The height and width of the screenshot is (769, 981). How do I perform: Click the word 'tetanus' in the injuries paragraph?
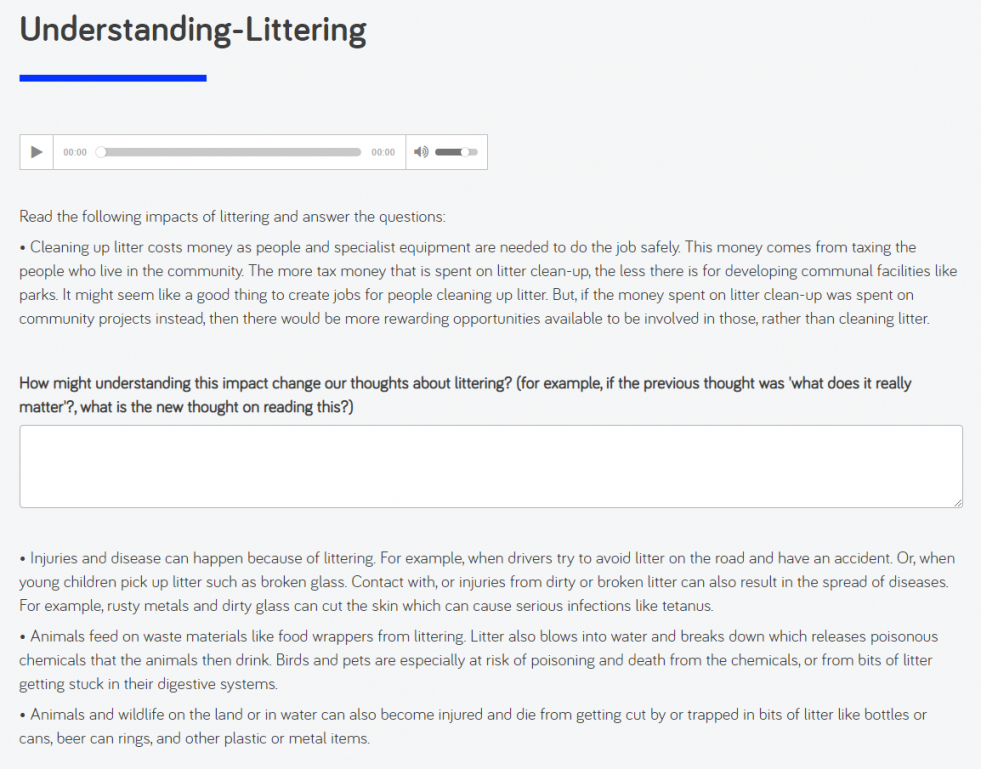point(688,606)
